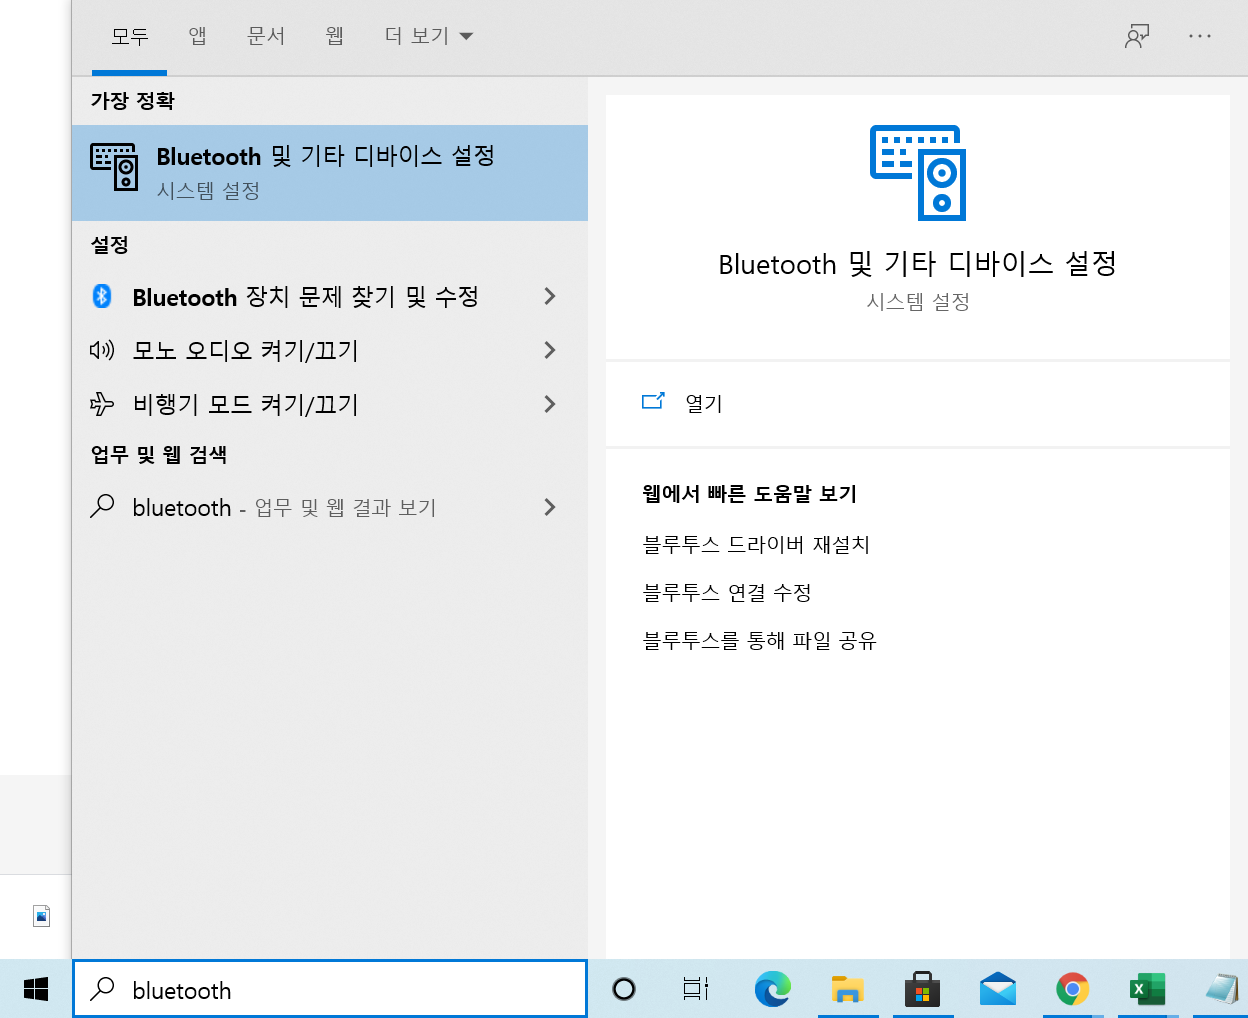This screenshot has width=1248, height=1018.
Task: Click the speaker icon for mono audio
Action: click(102, 350)
